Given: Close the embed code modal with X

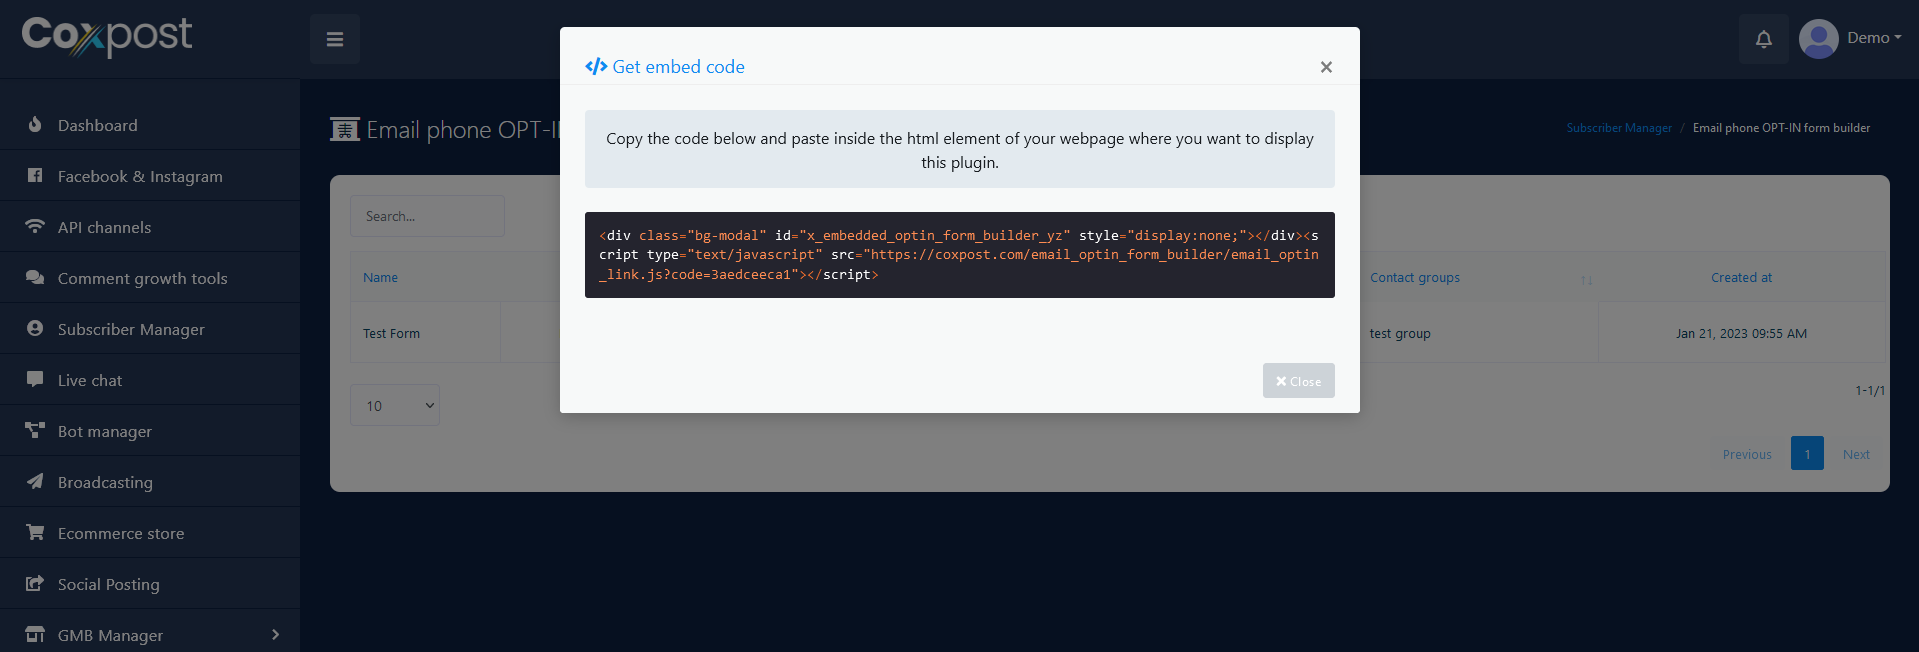Looking at the screenshot, I should tap(1326, 67).
